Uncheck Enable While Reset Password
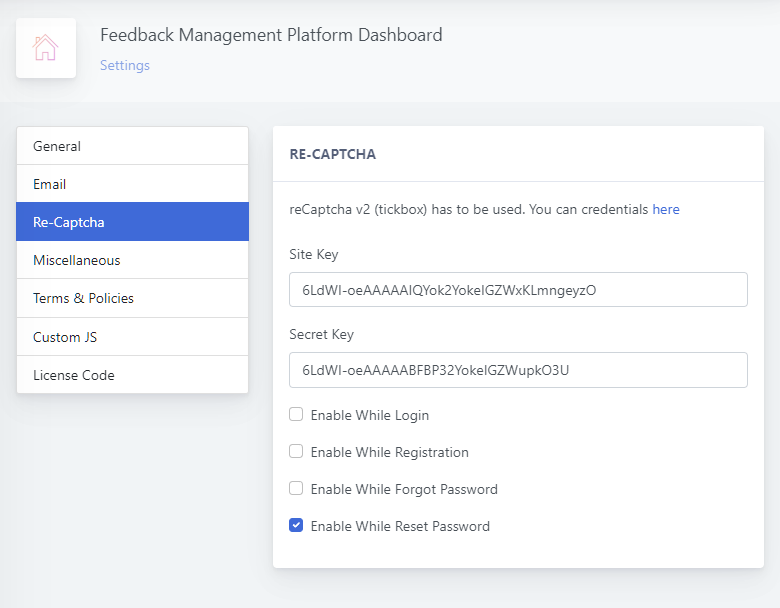The image size is (780, 608). click(296, 526)
